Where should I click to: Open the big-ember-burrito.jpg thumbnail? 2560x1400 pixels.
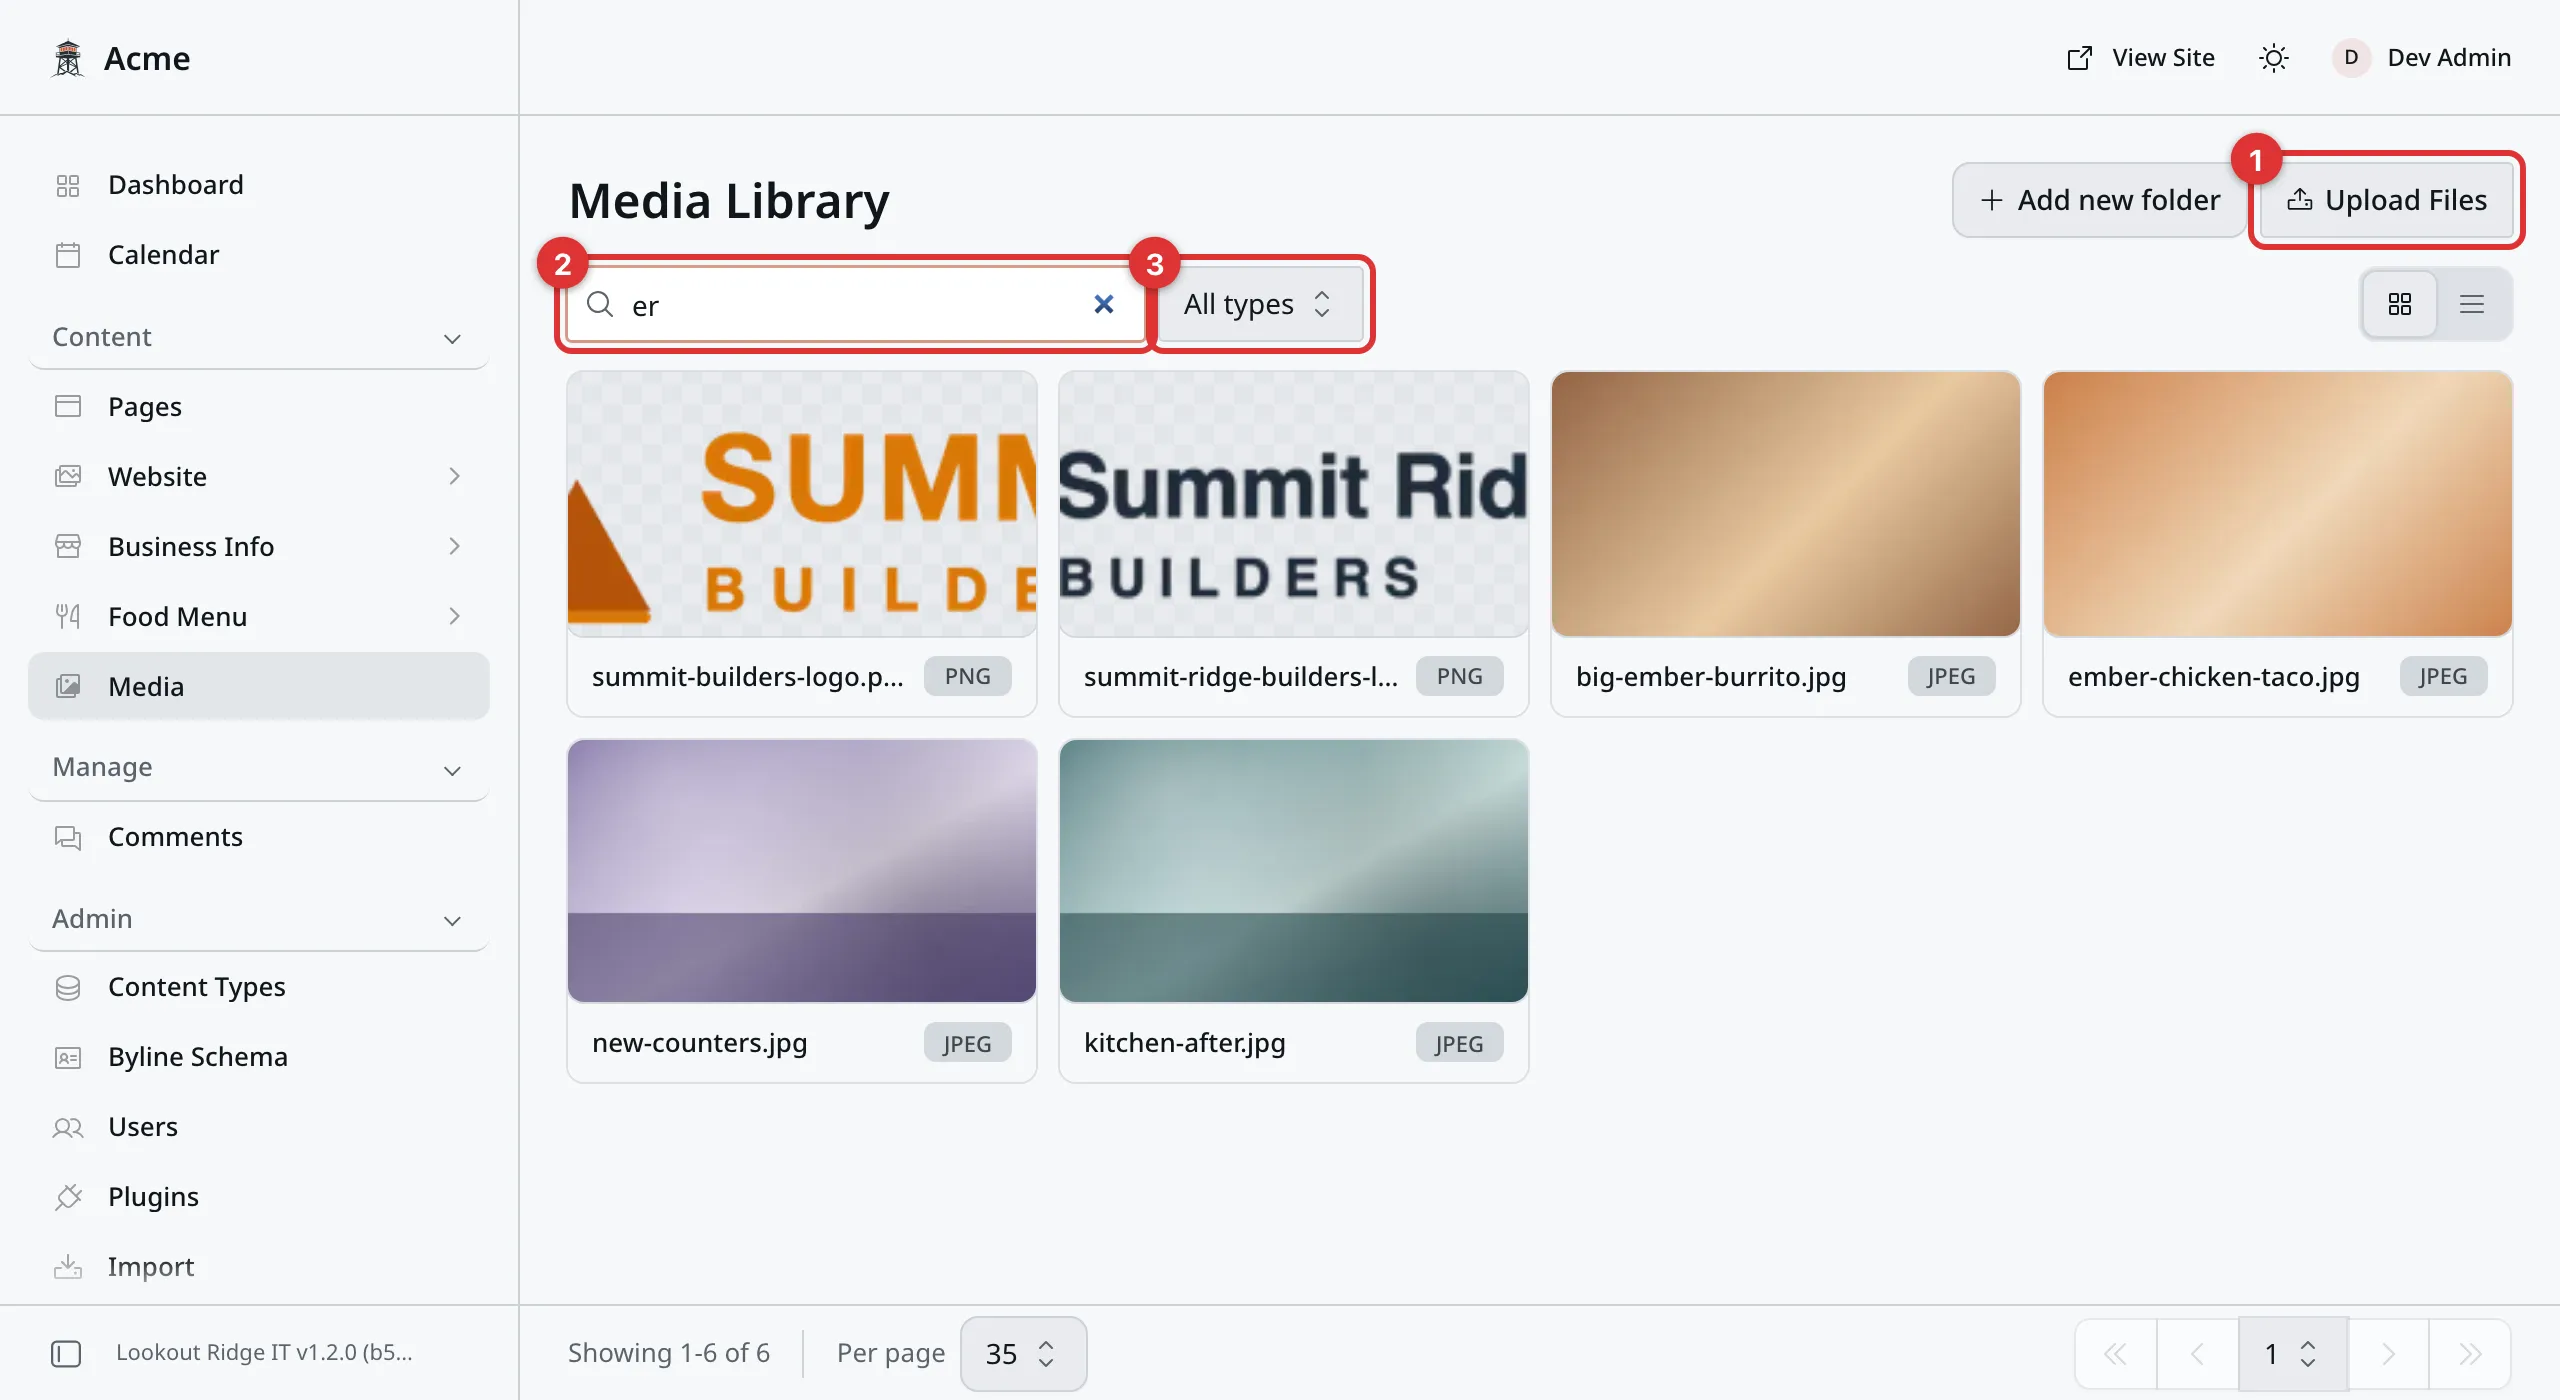[x=1786, y=504]
